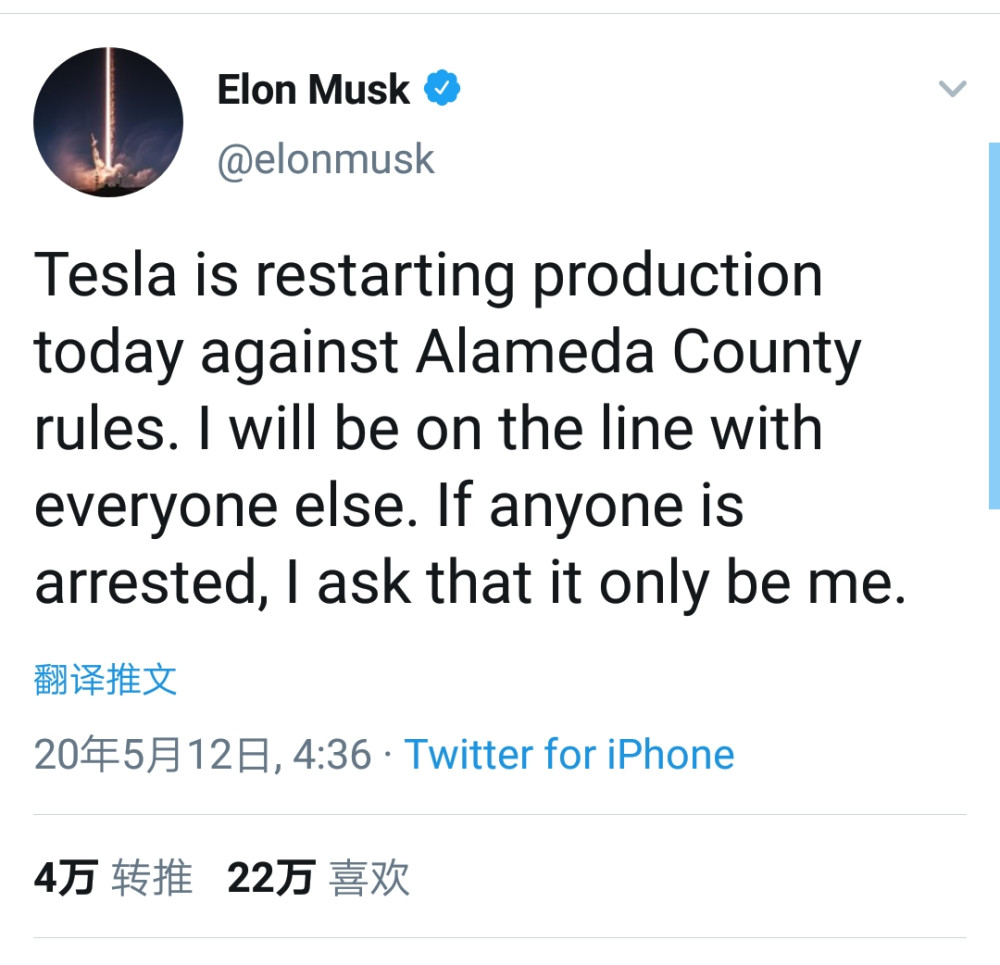
Task: Click the word "iPhone" in source link
Action: point(668,754)
